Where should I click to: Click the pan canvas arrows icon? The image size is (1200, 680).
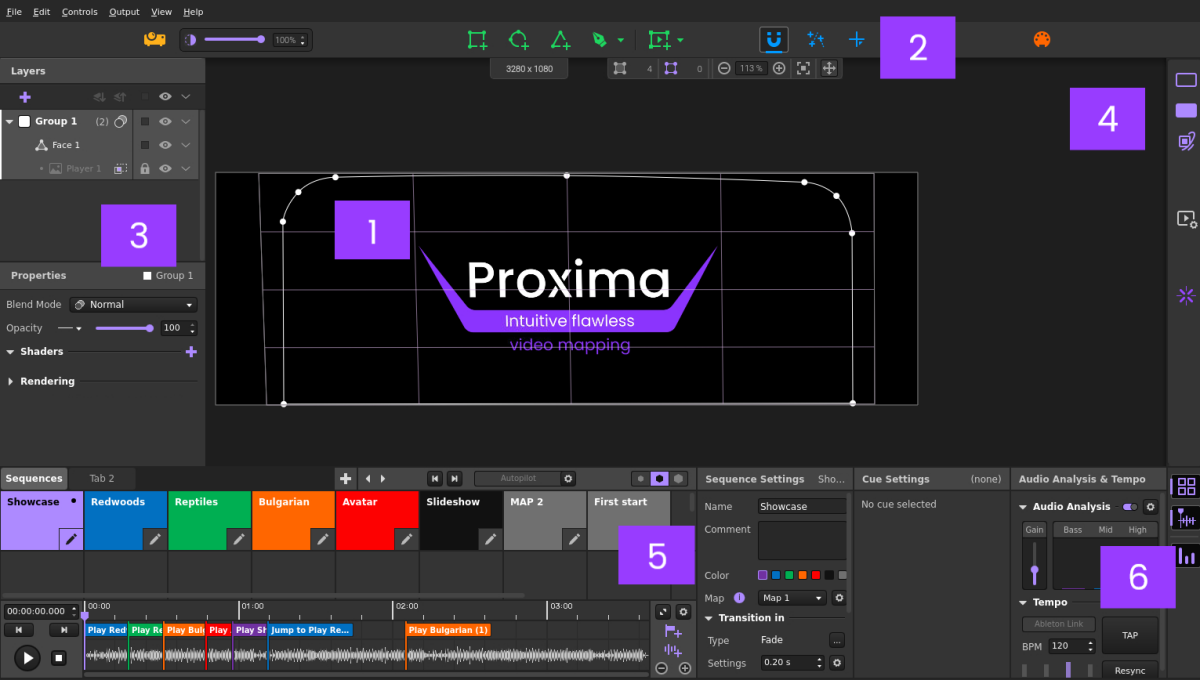point(829,68)
